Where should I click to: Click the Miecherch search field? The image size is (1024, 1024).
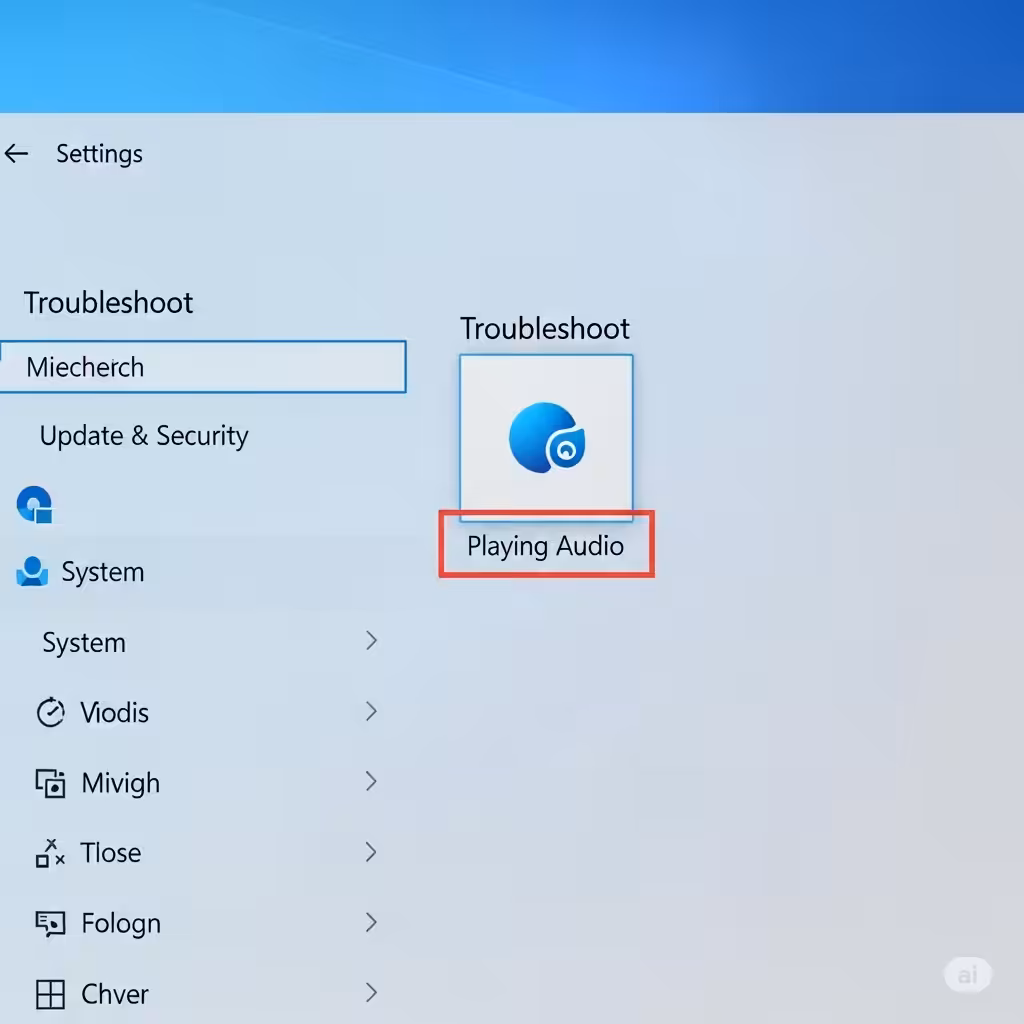pos(203,367)
